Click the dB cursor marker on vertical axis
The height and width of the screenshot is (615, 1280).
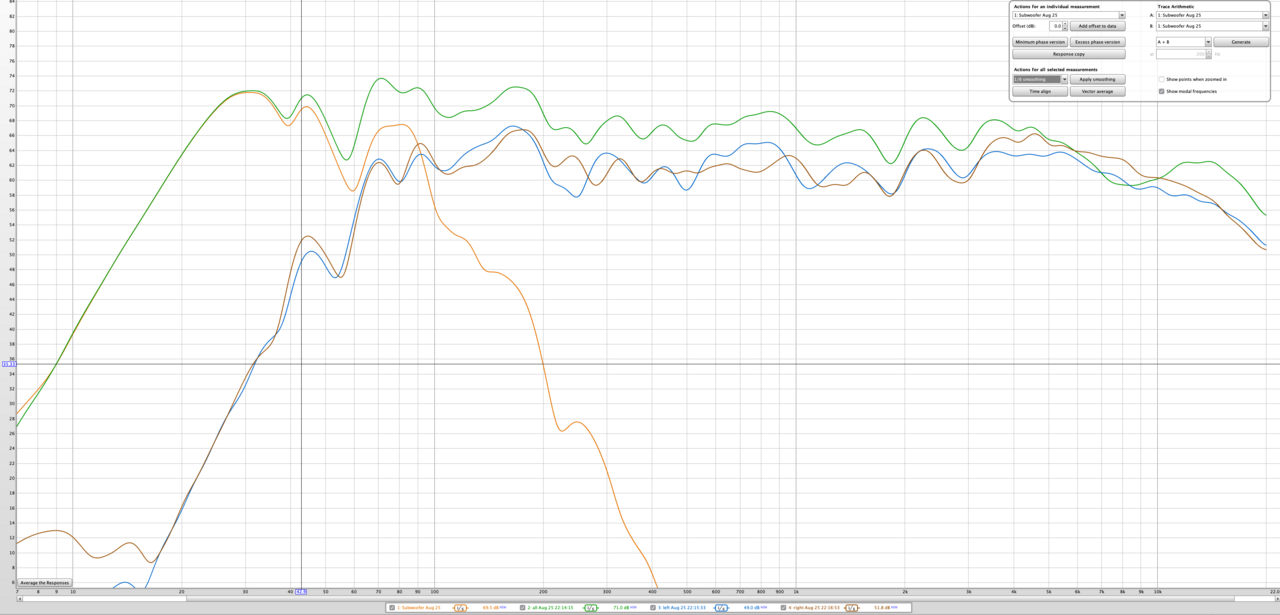8,364
